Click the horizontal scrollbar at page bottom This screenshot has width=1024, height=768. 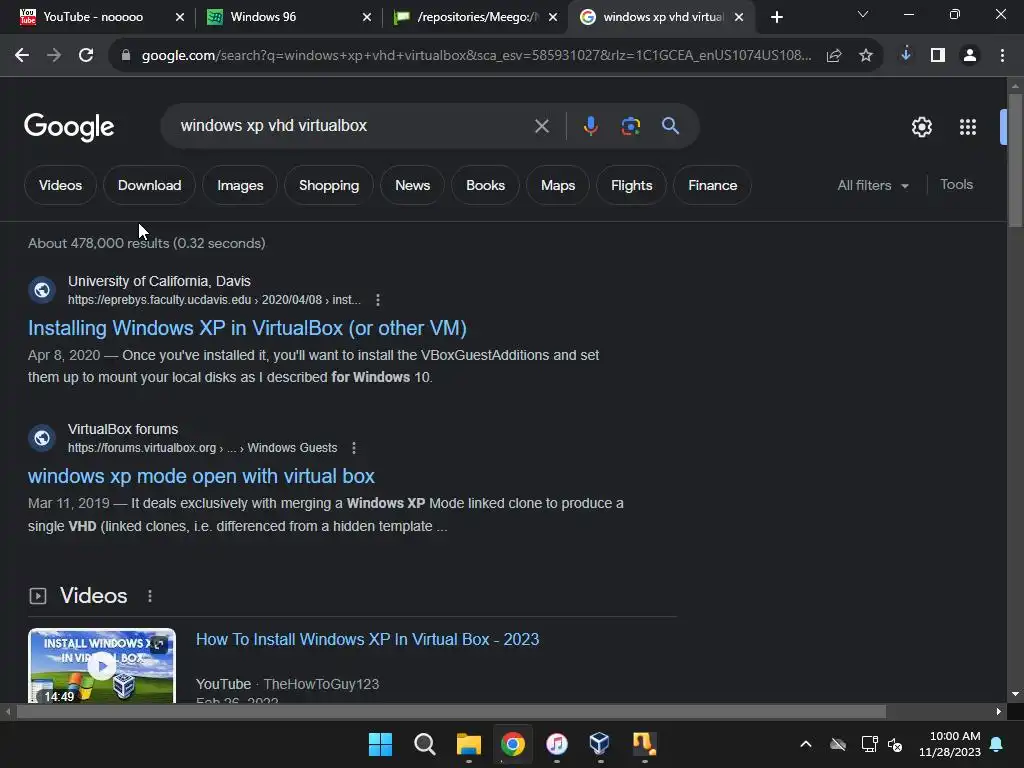pyautogui.click(x=451, y=712)
